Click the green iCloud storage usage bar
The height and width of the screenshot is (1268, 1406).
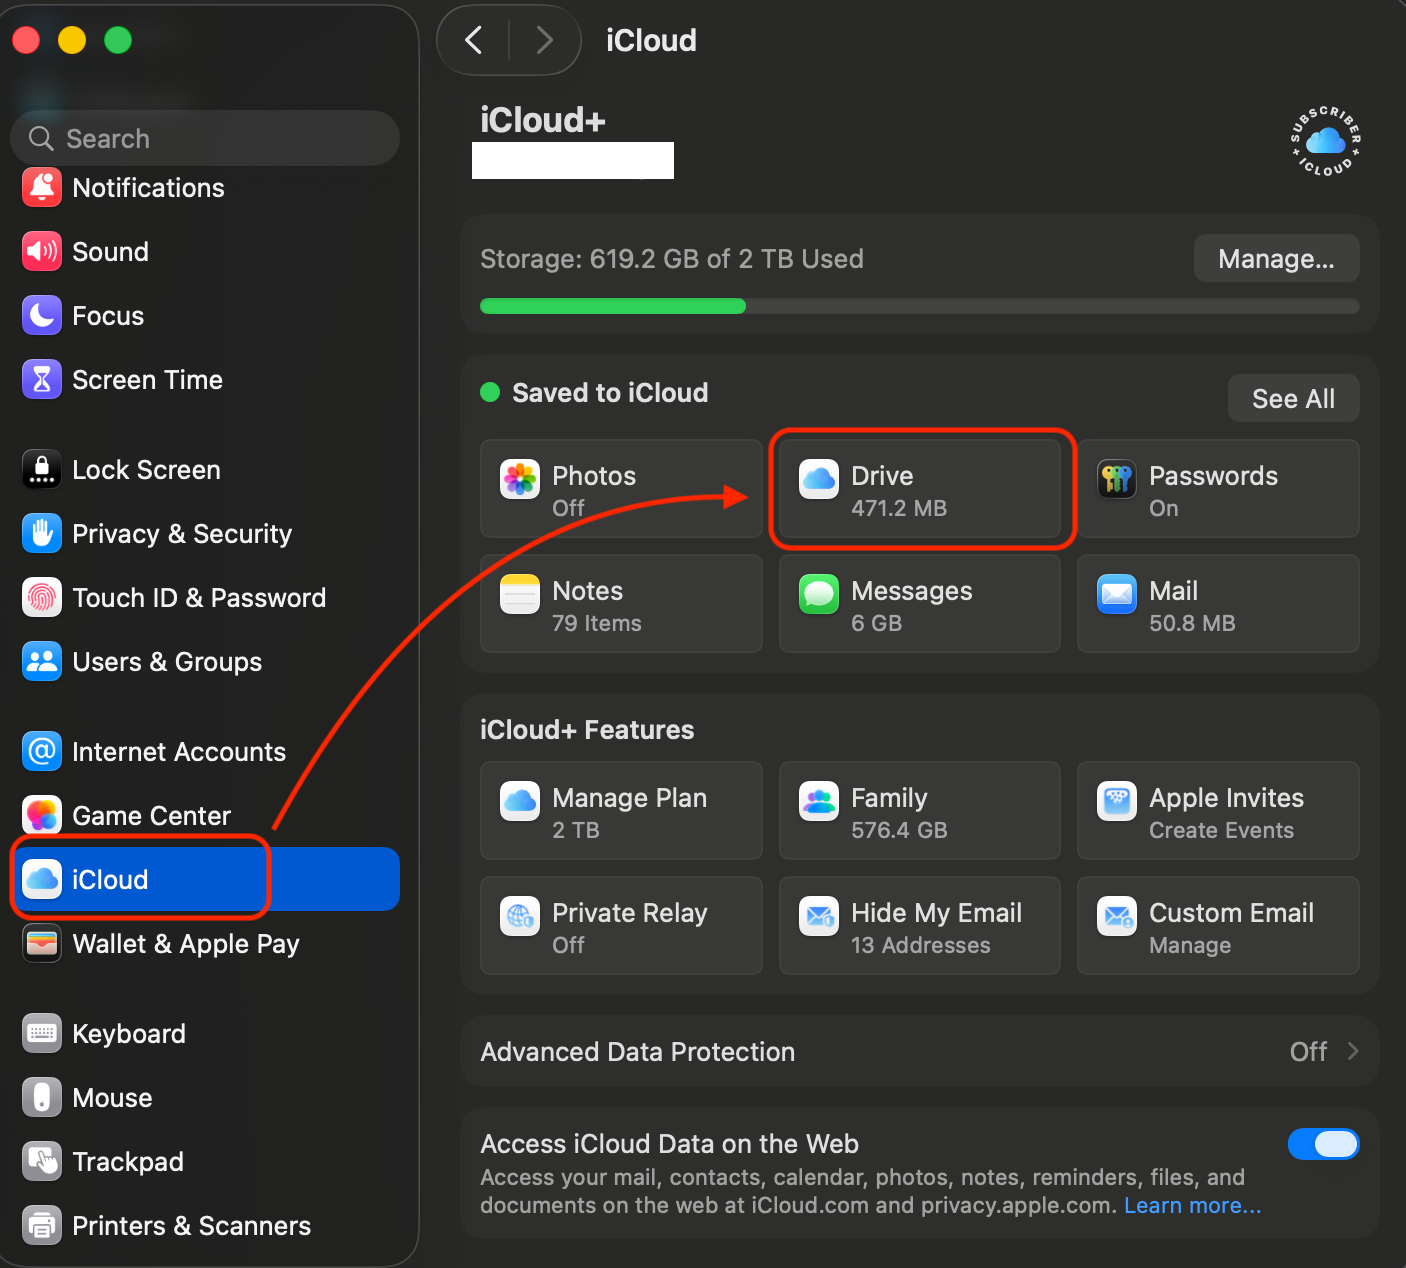point(613,306)
